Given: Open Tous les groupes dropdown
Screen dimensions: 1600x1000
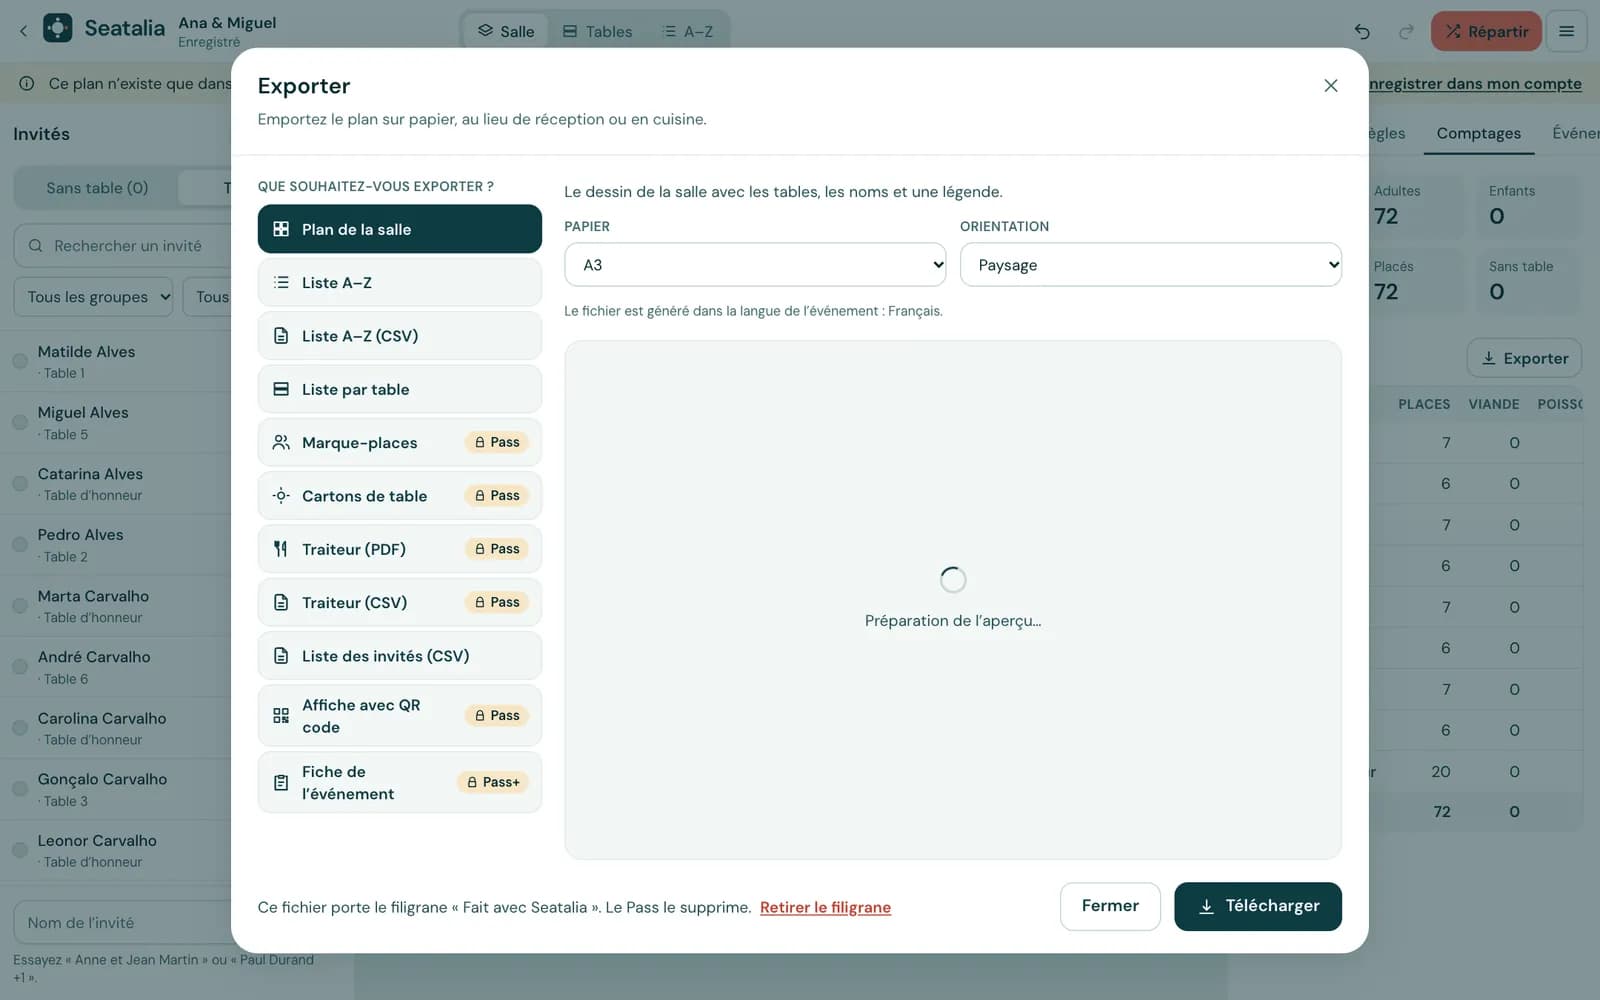Looking at the screenshot, I should [x=94, y=297].
